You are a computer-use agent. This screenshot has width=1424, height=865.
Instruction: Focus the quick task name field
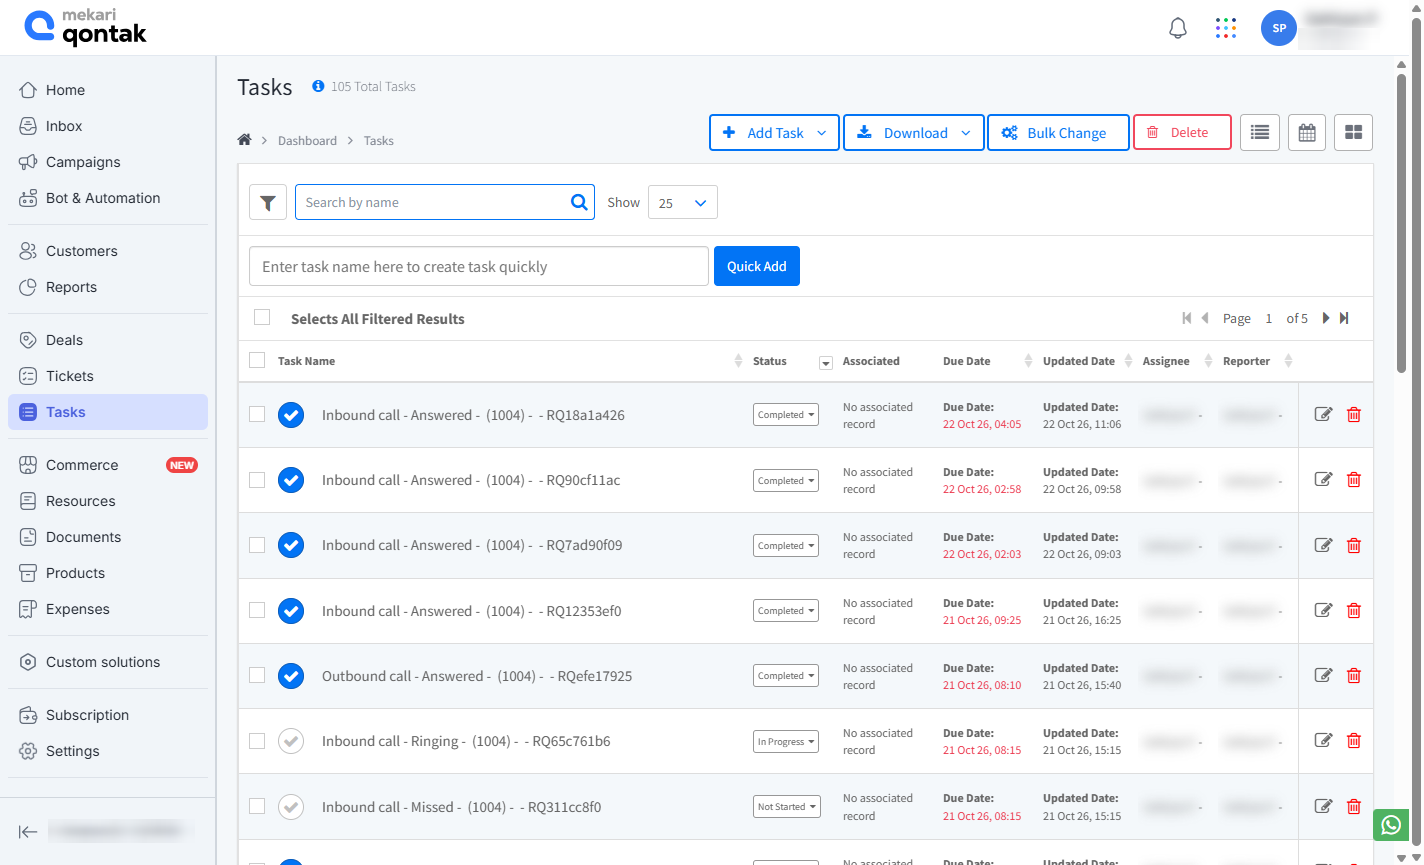[479, 266]
